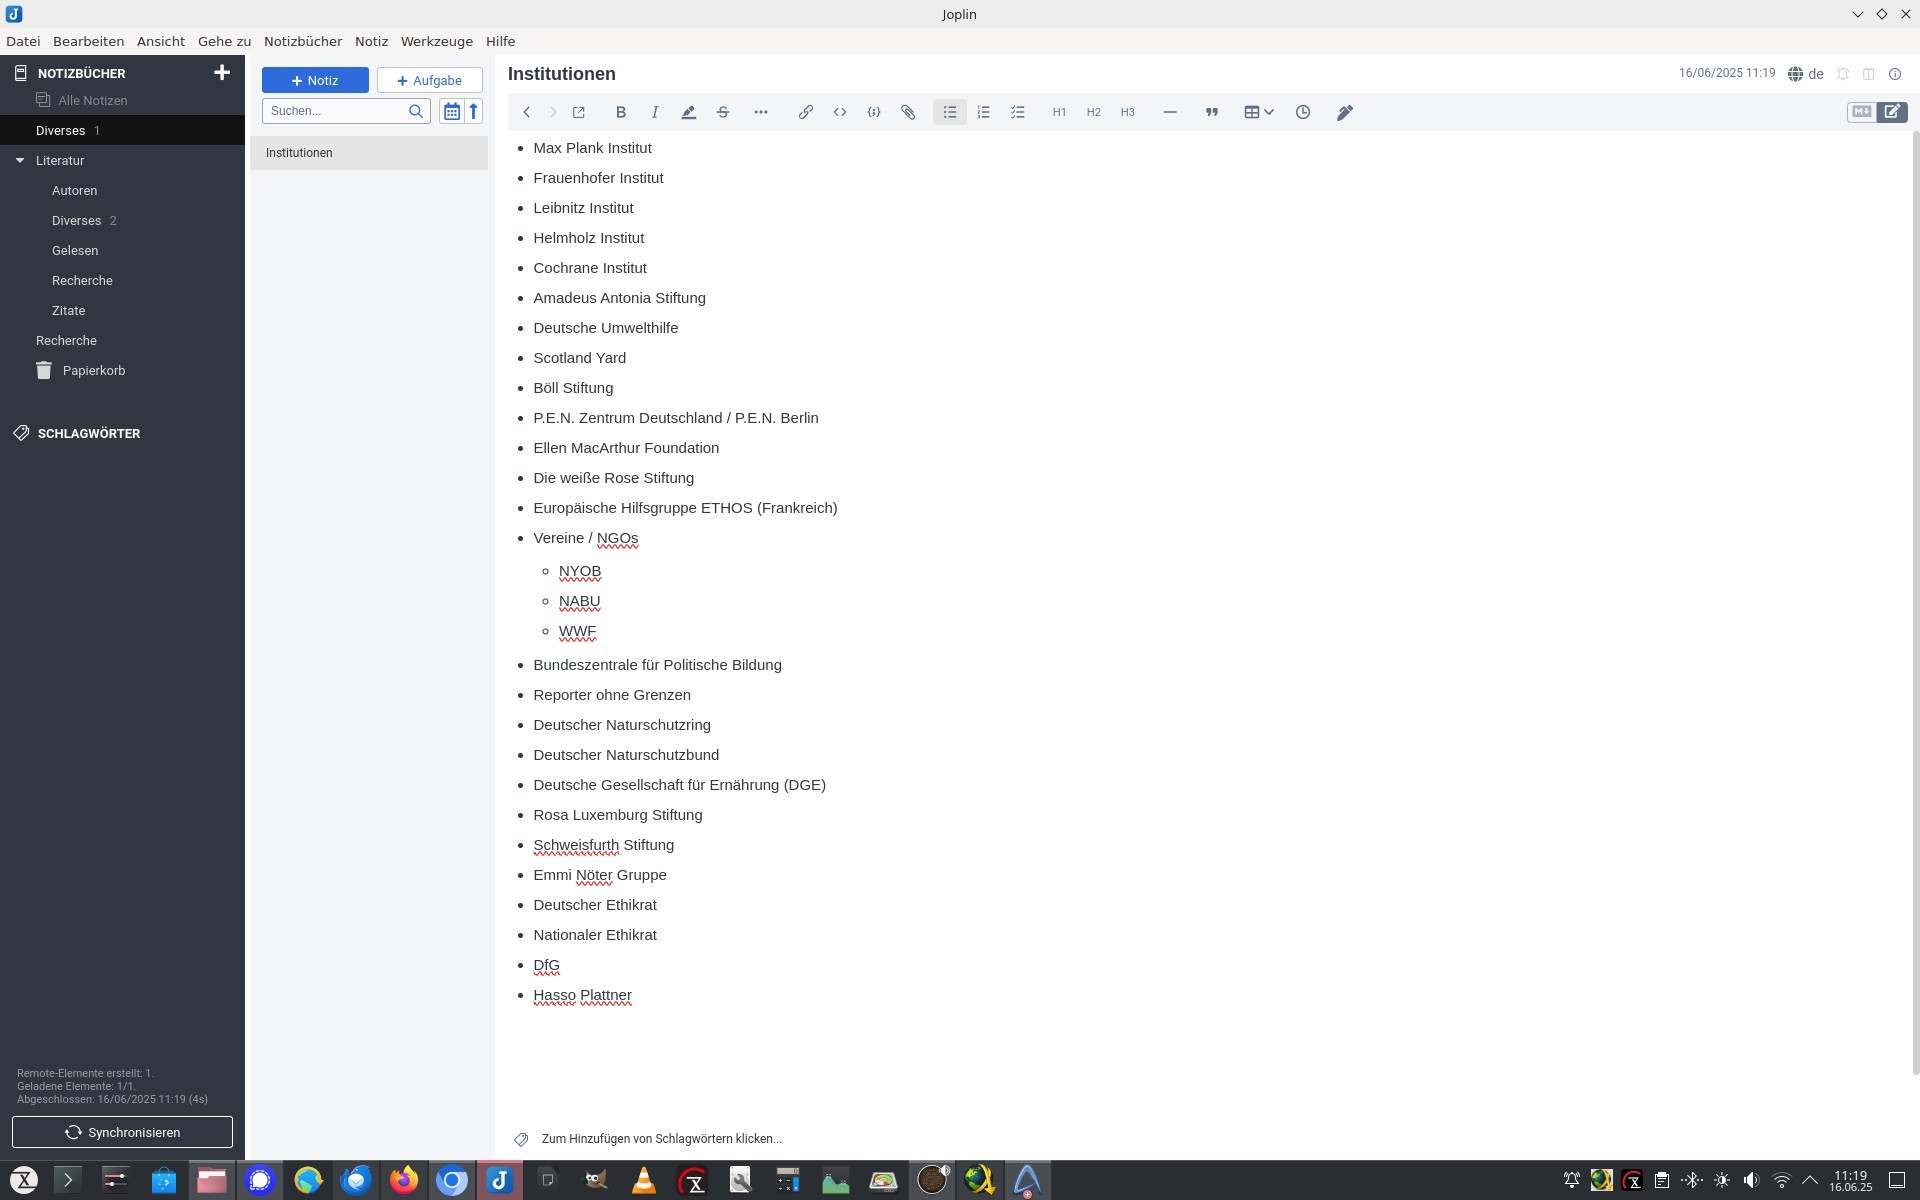The image size is (1920, 1200).
Task: Click the pen drawing toolbar icon
Action: tap(1345, 112)
